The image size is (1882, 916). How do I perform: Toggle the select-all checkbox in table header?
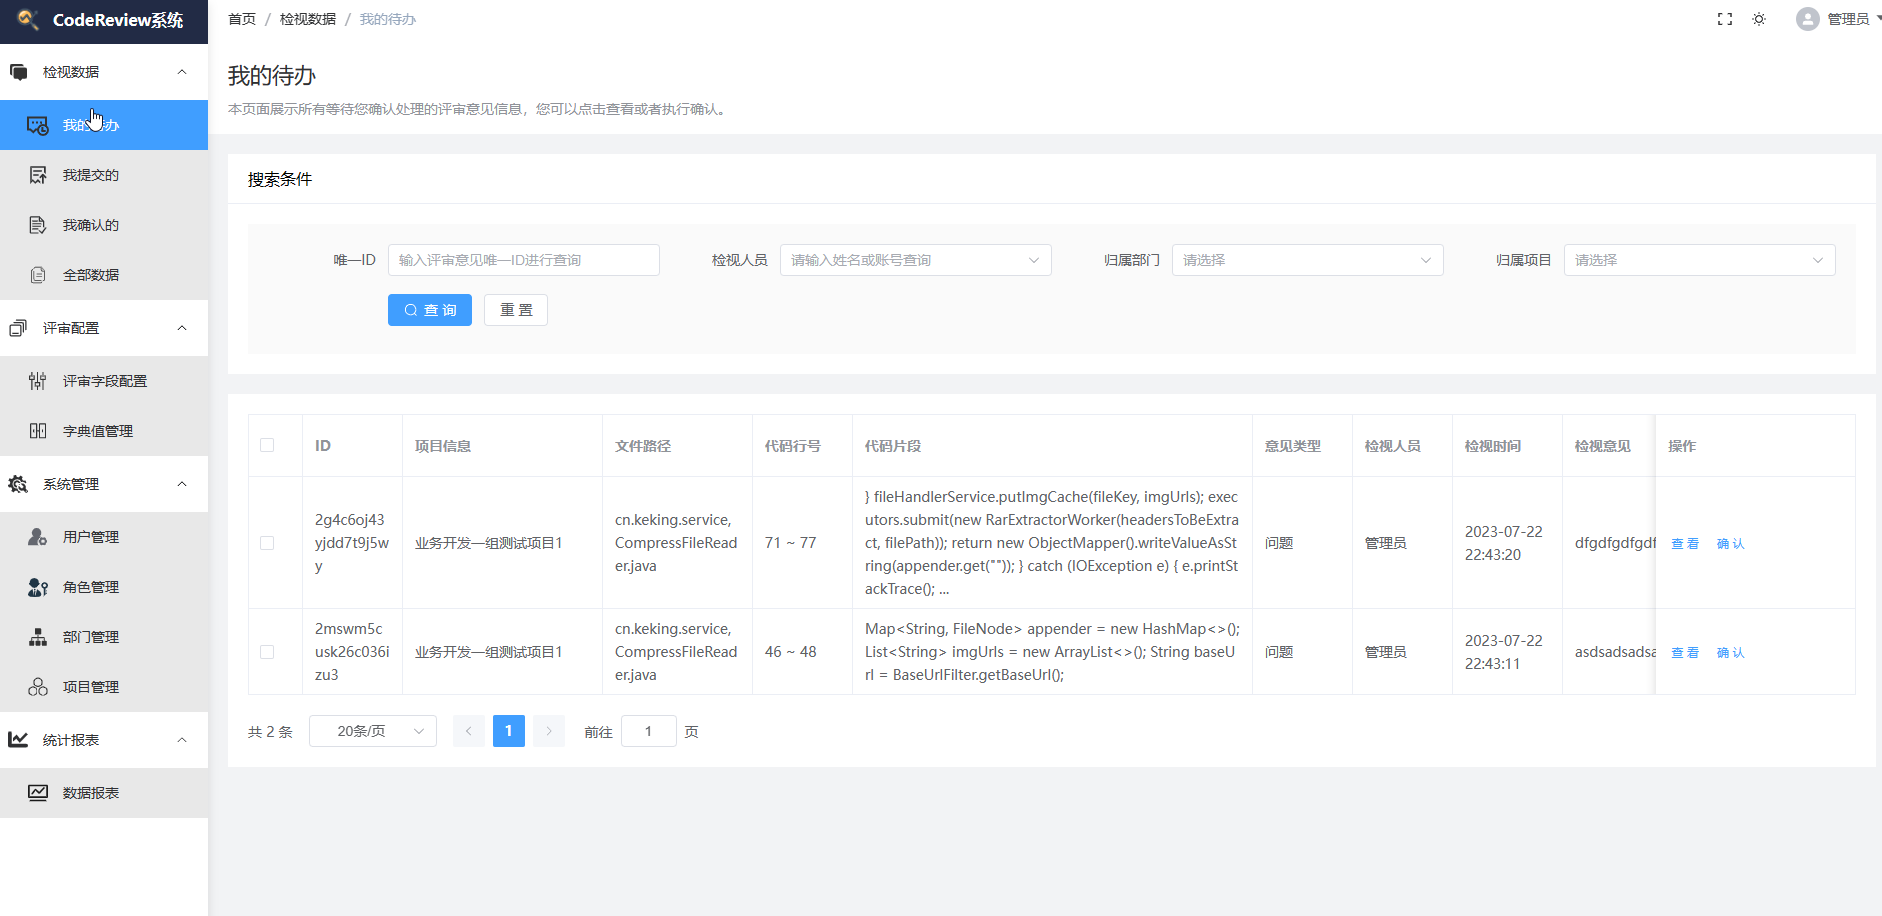pos(267,445)
